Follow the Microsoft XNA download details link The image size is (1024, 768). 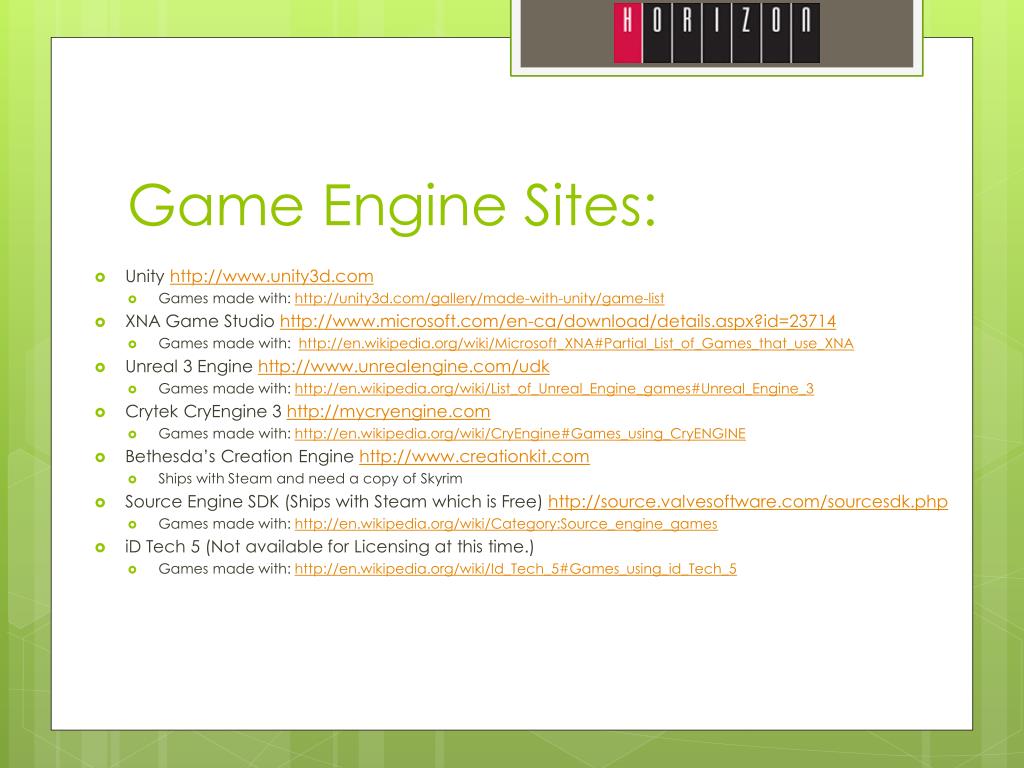coord(558,321)
